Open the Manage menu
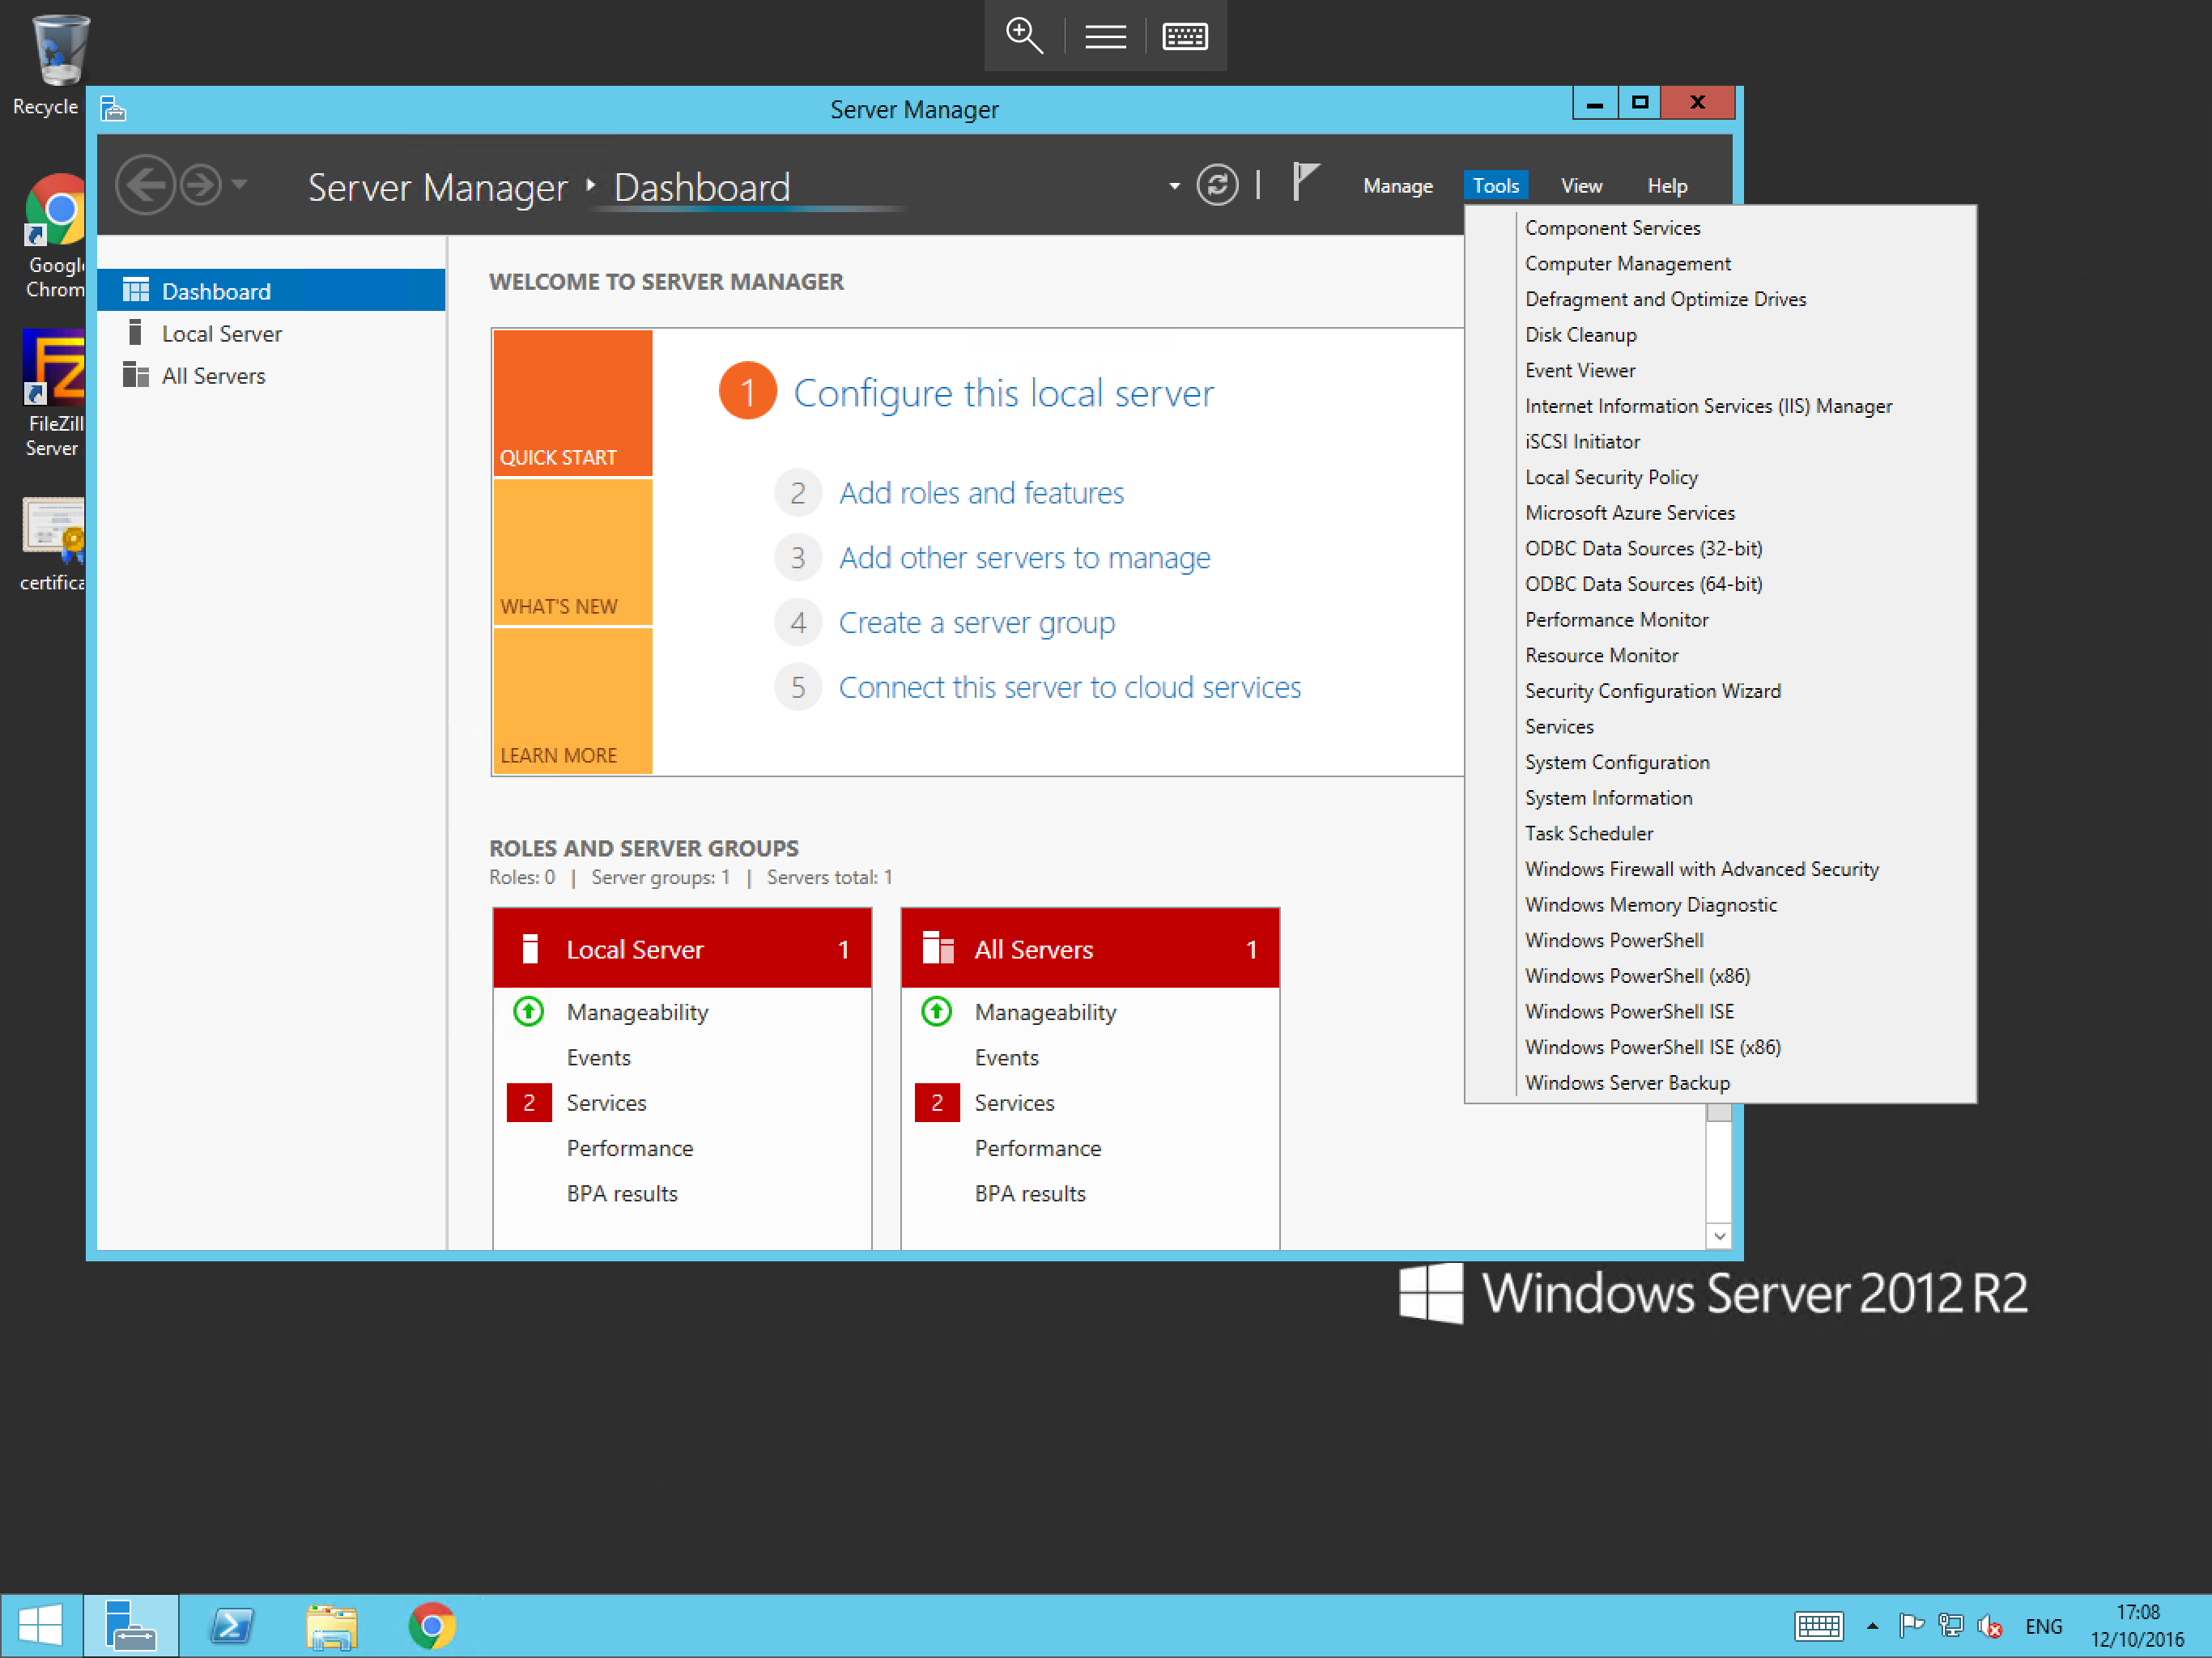Image resolution: width=2212 pixels, height=1658 pixels. 1397,186
